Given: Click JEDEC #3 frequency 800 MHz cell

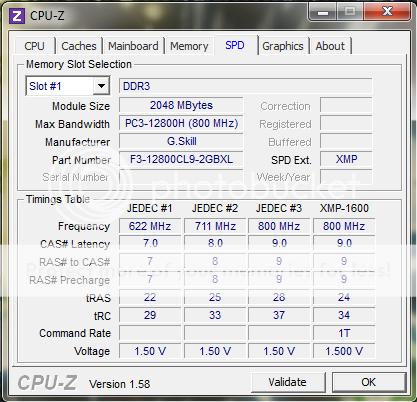Looking at the screenshot, I should 279,226.
